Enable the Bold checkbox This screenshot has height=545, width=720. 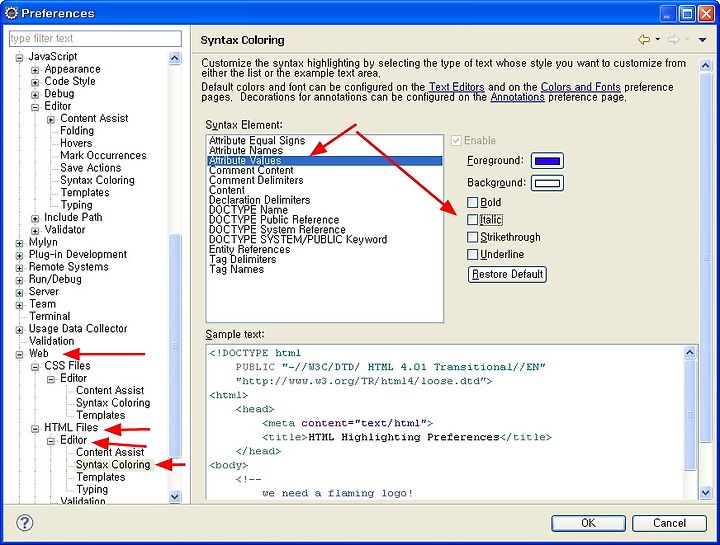[472, 202]
